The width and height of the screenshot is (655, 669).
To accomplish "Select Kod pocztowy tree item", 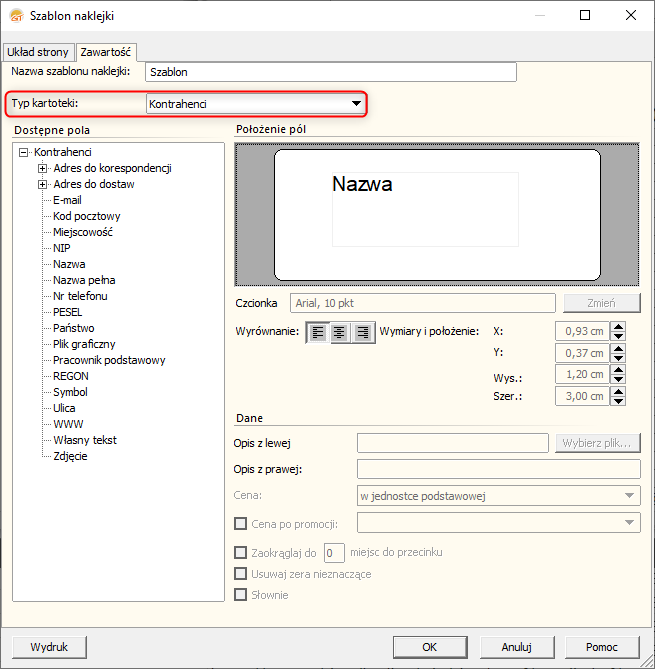I will click(x=87, y=216).
